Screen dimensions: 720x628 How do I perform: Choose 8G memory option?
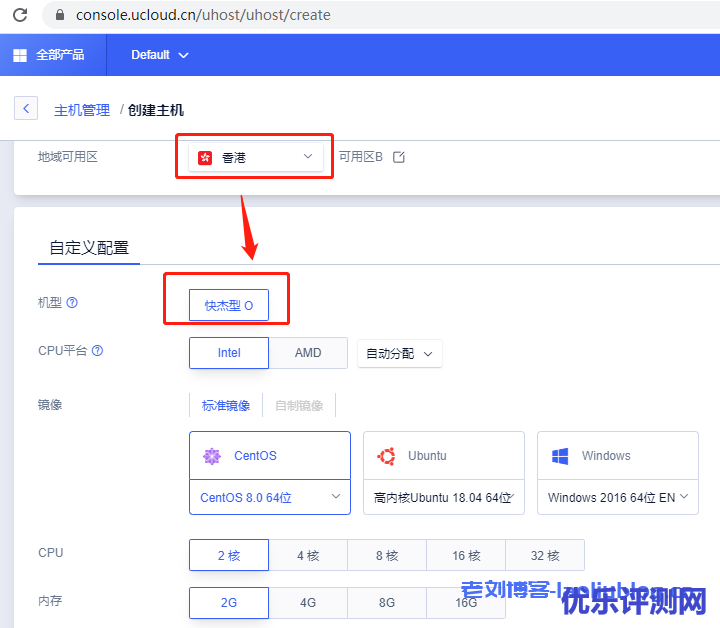point(387,603)
